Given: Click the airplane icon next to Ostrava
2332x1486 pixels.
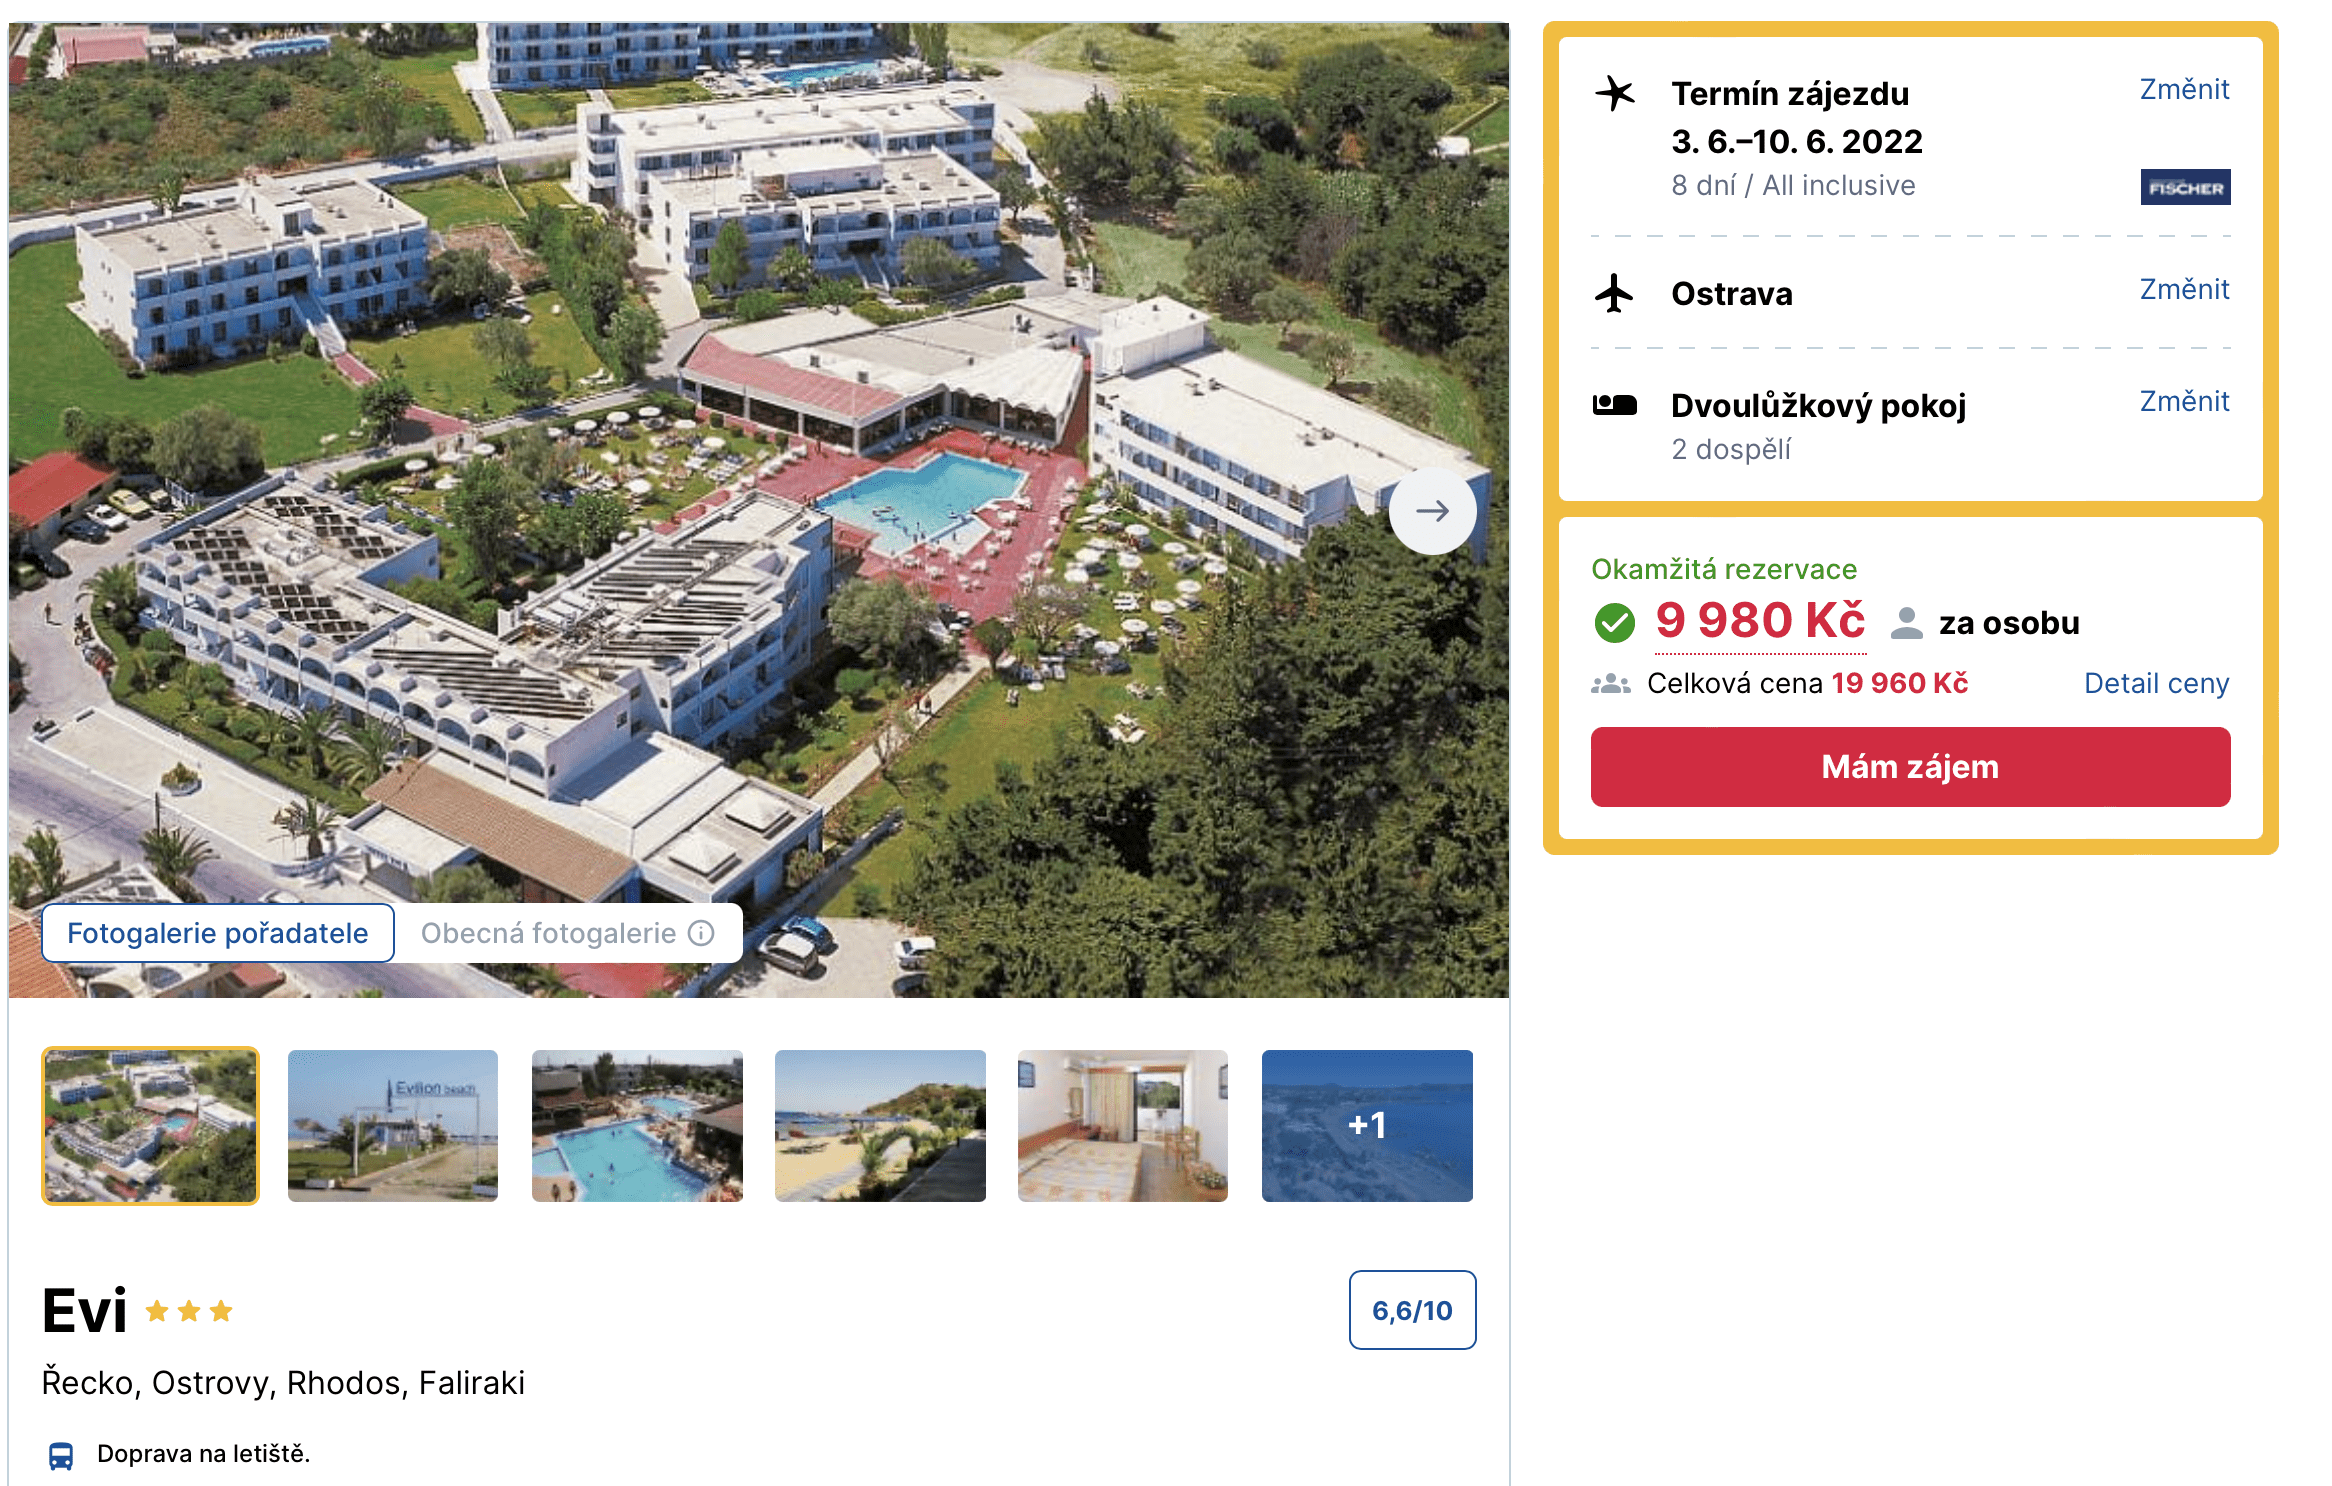Looking at the screenshot, I should pyautogui.click(x=1614, y=294).
